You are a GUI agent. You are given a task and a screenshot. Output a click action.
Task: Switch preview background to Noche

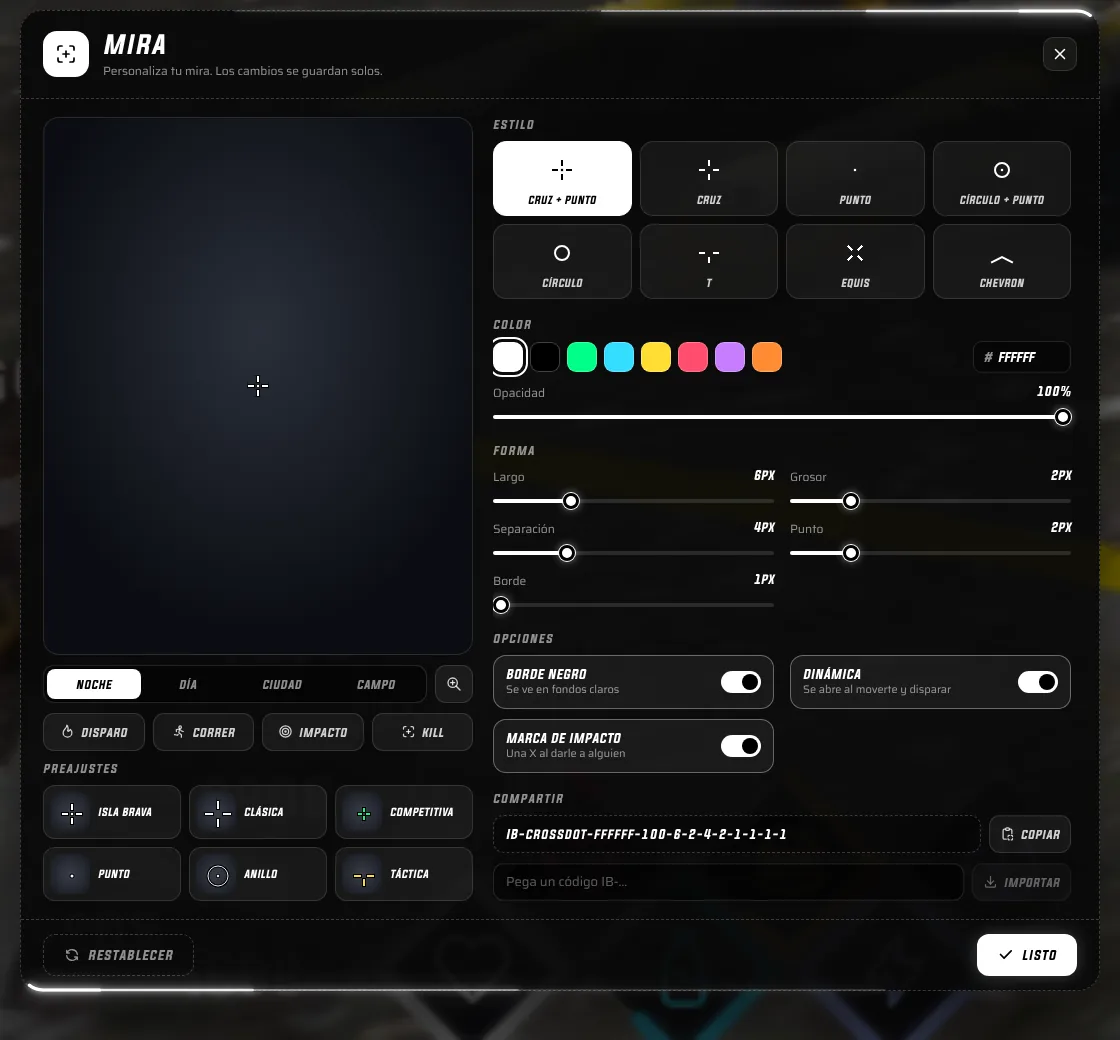pyautogui.click(x=94, y=684)
